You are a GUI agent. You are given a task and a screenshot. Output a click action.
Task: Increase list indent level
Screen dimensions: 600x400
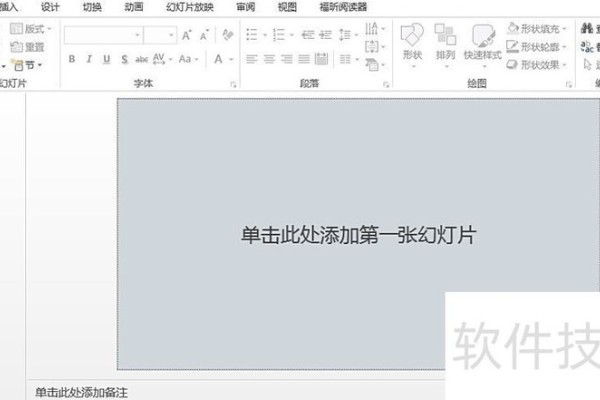click(x=325, y=35)
